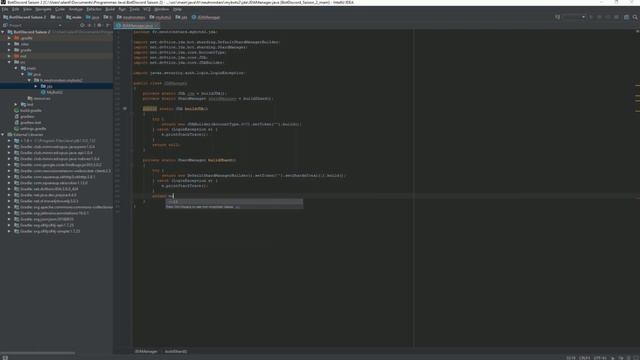Collapse the External Libraries node
This screenshot has width=640, height=360.
click(3, 134)
